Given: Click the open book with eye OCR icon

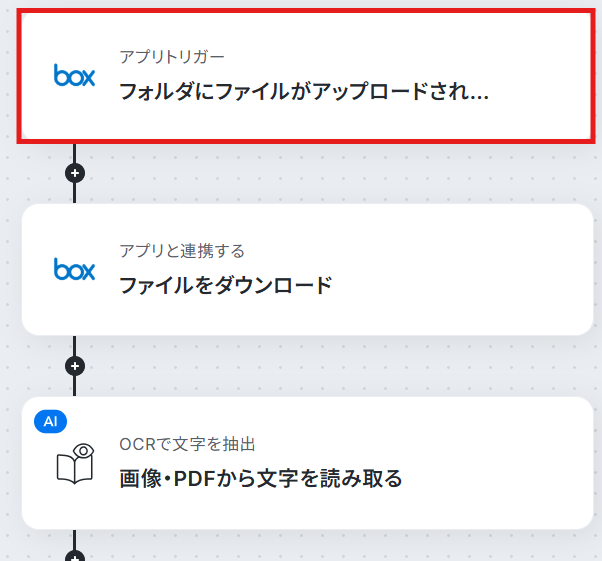Looking at the screenshot, I should (x=75, y=463).
